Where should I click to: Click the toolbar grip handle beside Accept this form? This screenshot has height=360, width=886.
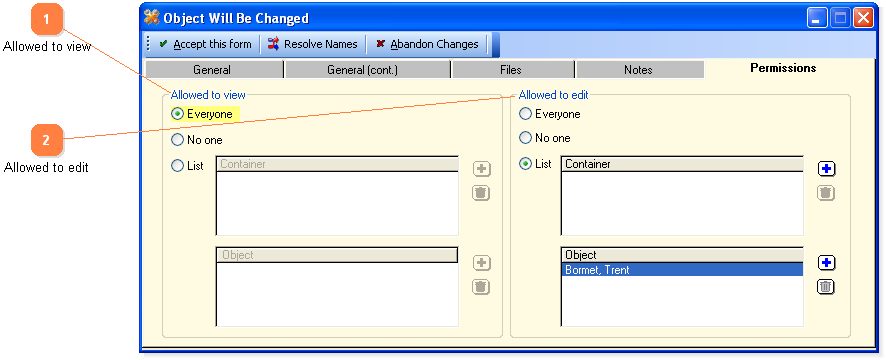tap(149, 44)
